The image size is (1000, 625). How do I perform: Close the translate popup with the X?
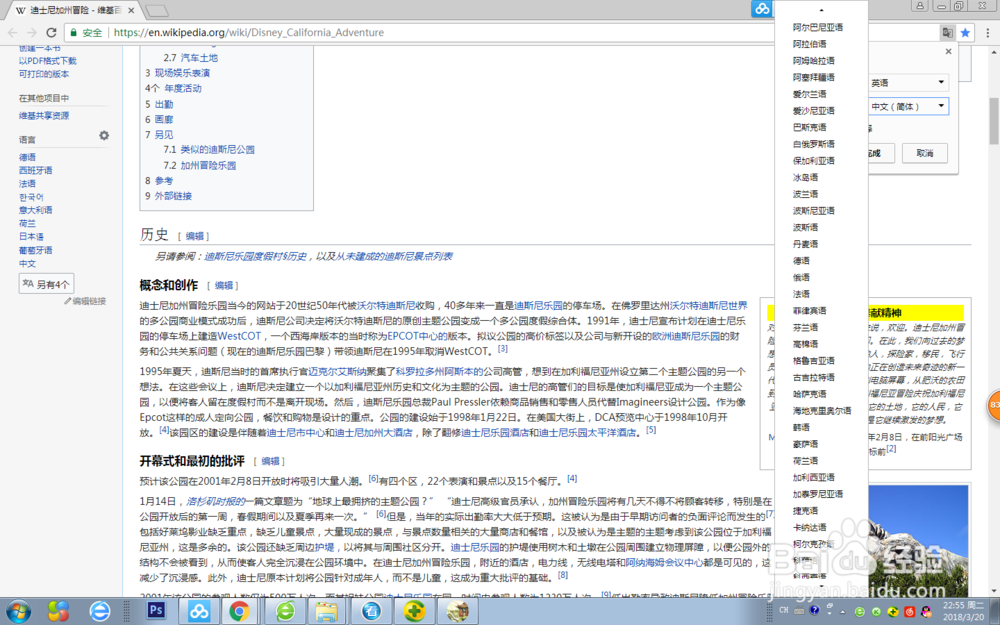[948, 52]
